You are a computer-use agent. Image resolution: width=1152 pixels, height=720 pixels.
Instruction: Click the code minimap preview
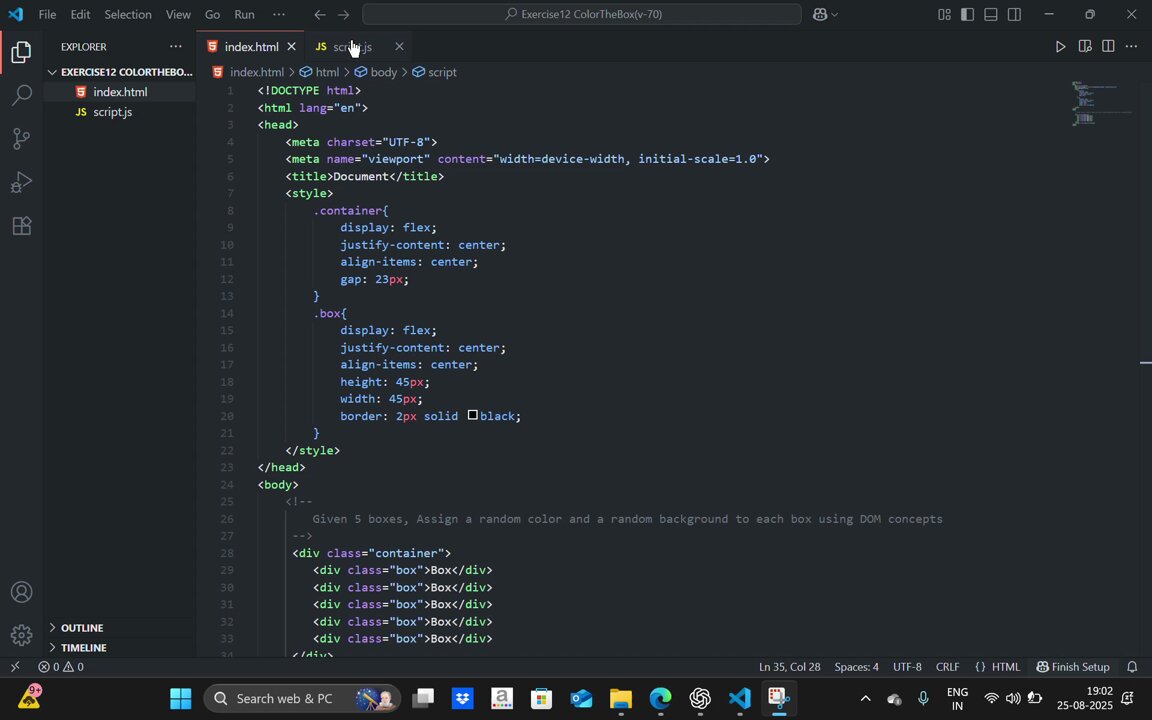click(x=1102, y=103)
